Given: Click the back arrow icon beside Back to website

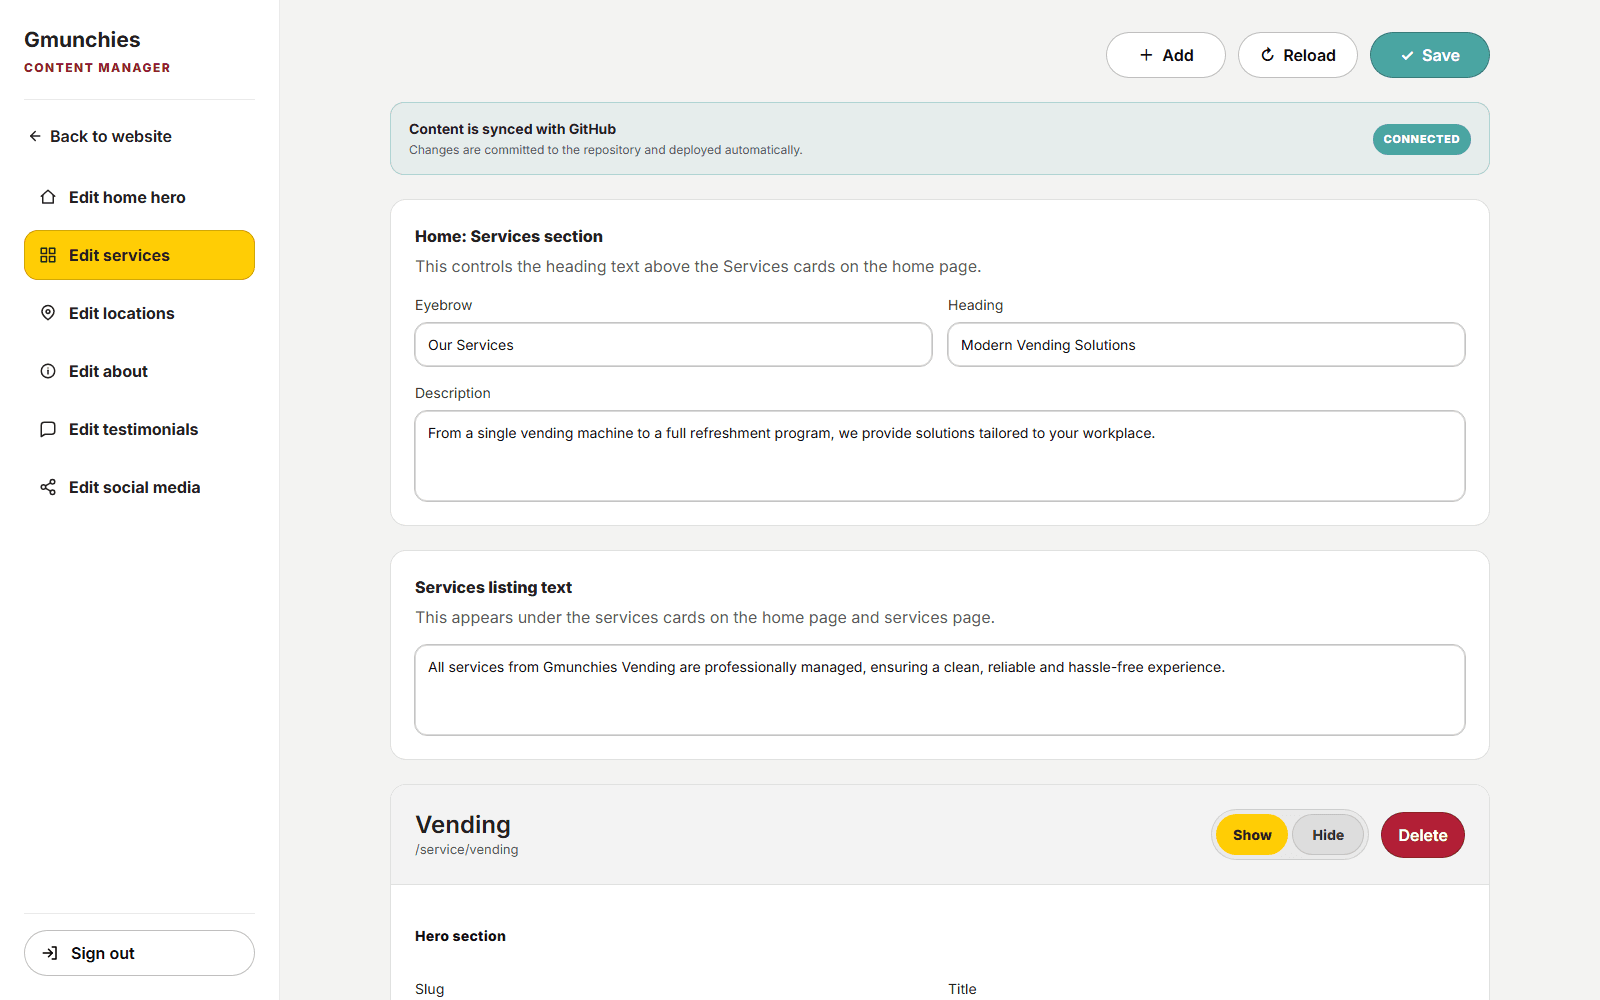Looking at the screenshot, I should pyautogui.click(x=35, y=136).
